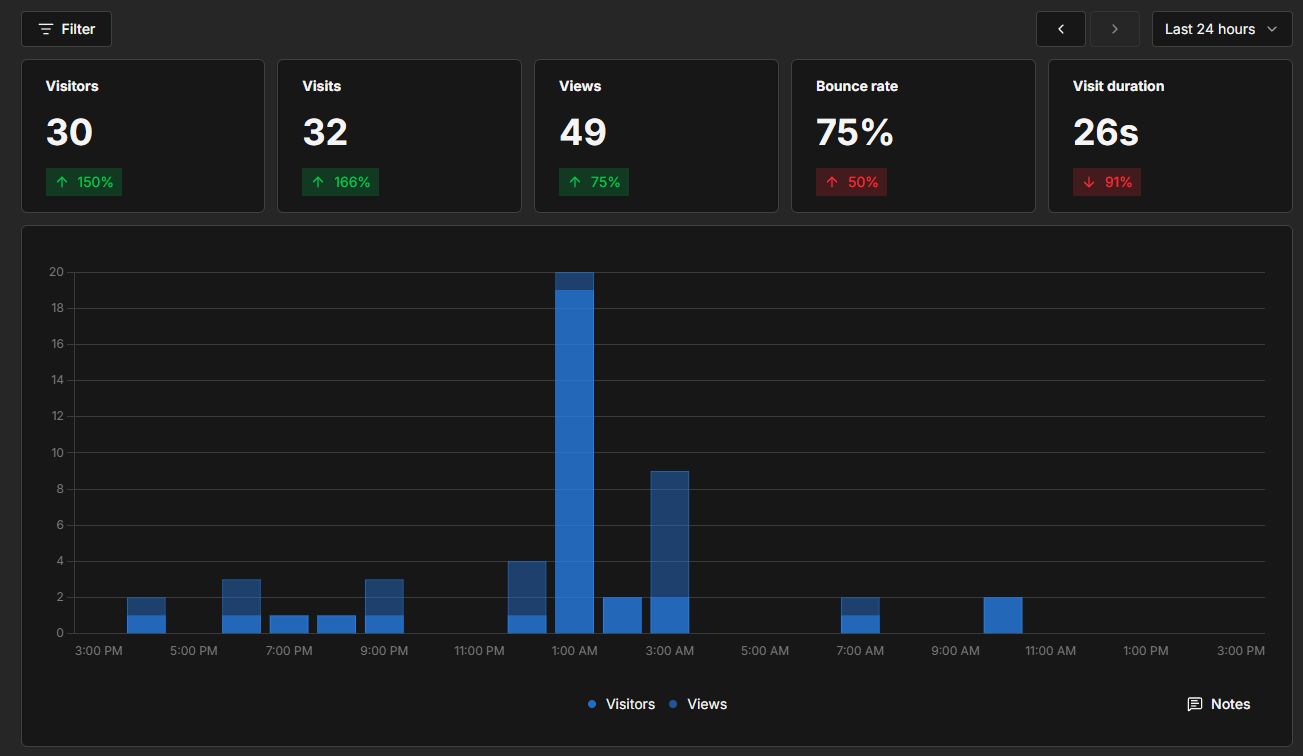Click the 7:00 AM chart bar
1303x756 pixels.
(860, 615)
